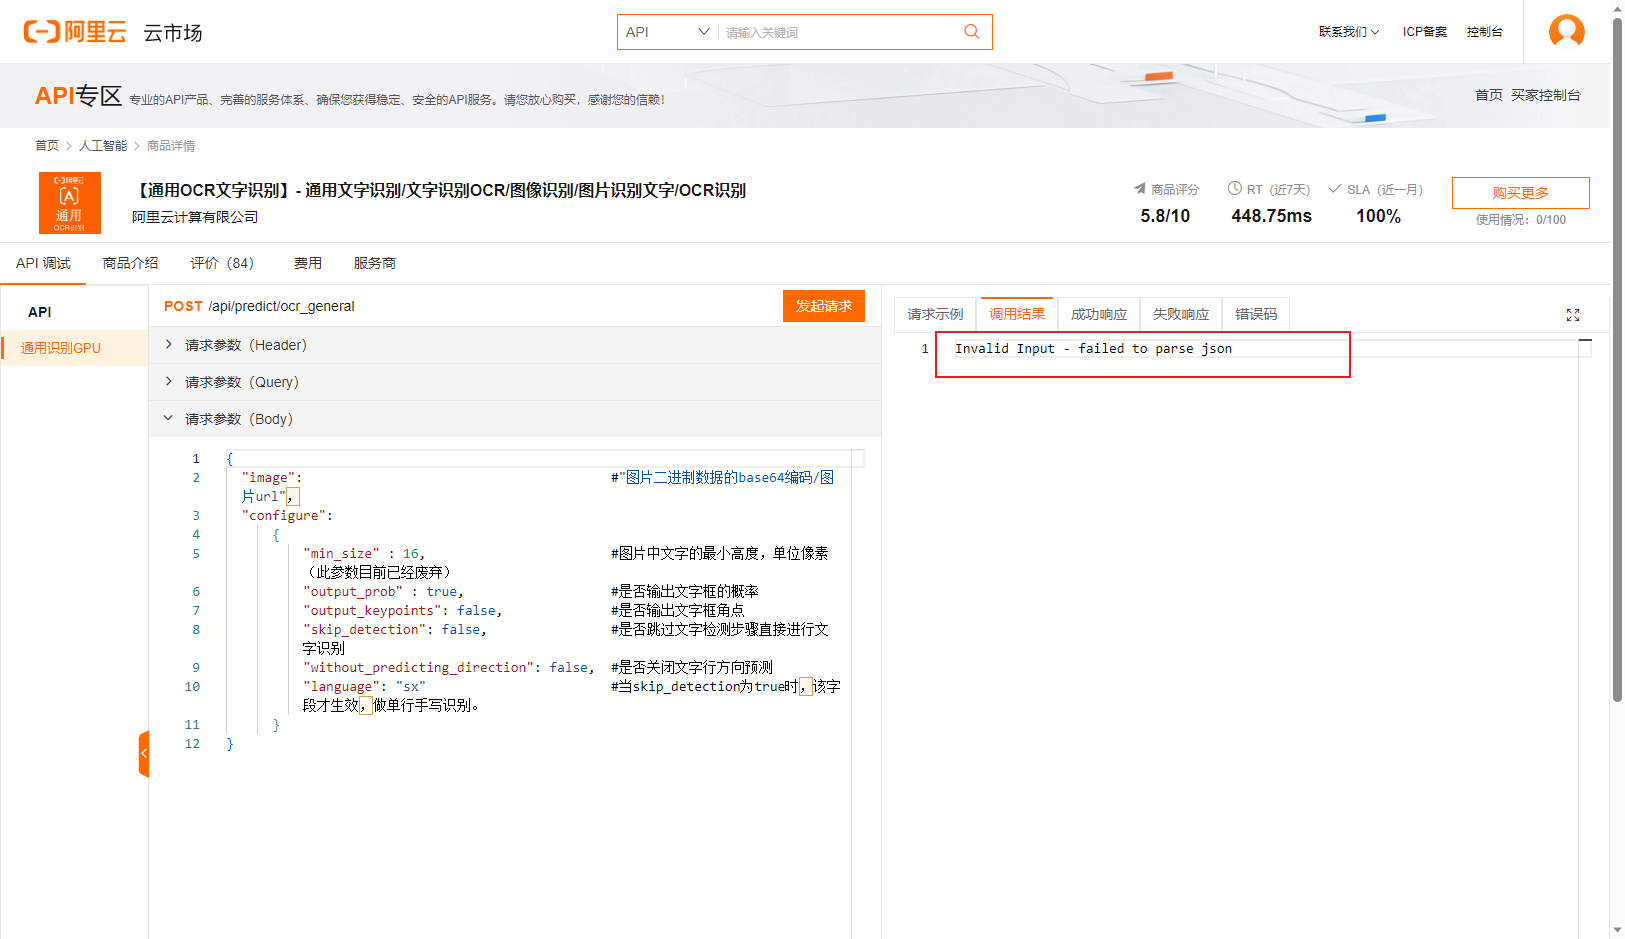This screenshot has width=1625, height=939.
Task: Click the "without_predicting_direction" line
Action: [x=449, y=668]
